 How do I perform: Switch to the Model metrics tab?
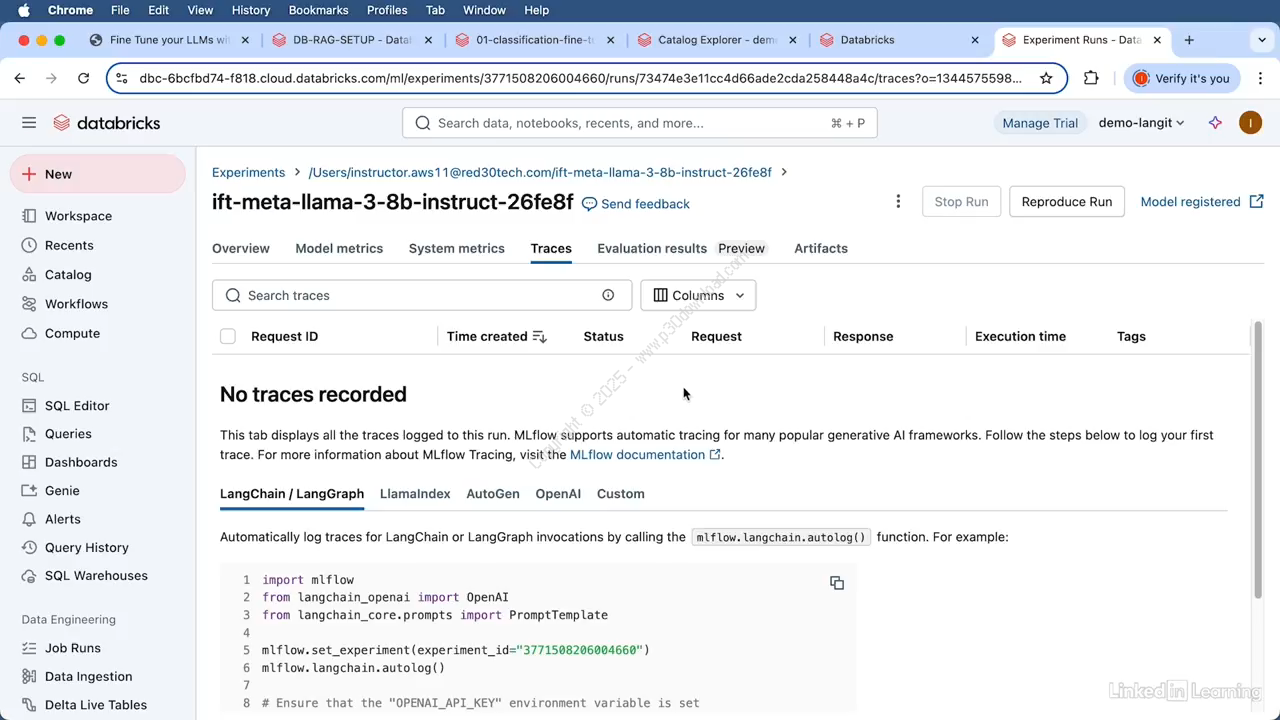click(x=339, y=248)
